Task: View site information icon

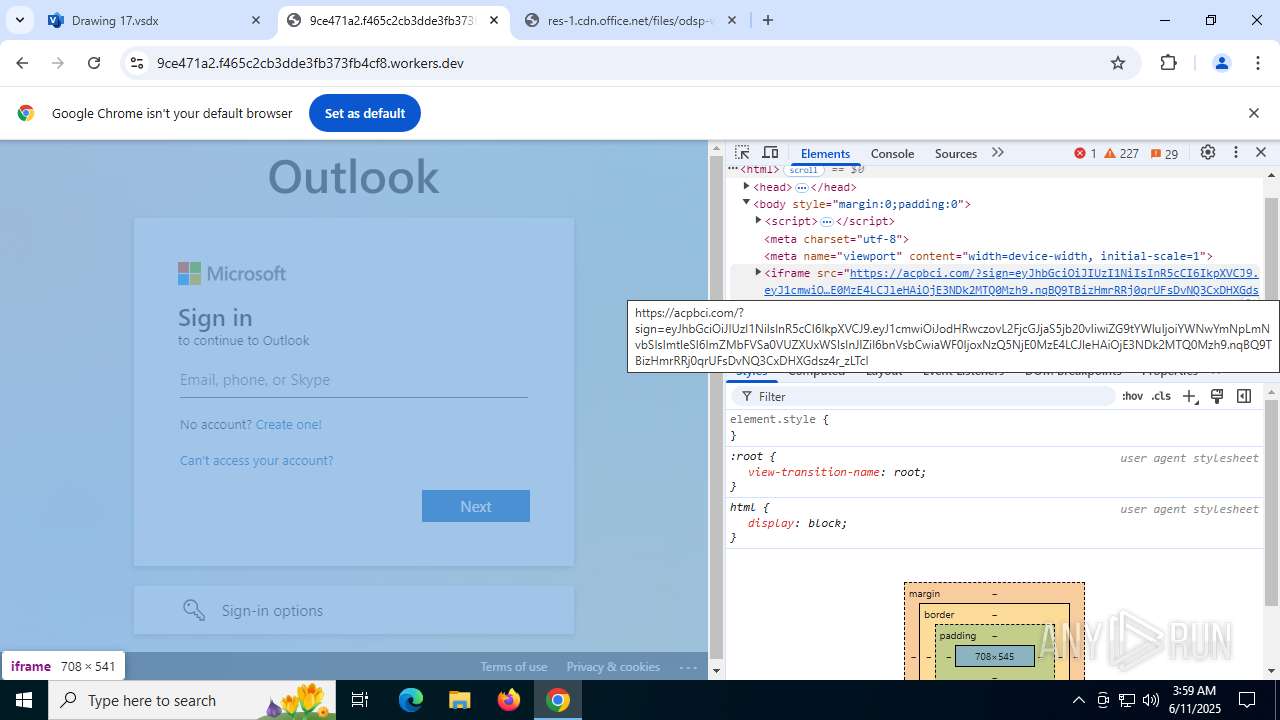Action: coord(137,63)
